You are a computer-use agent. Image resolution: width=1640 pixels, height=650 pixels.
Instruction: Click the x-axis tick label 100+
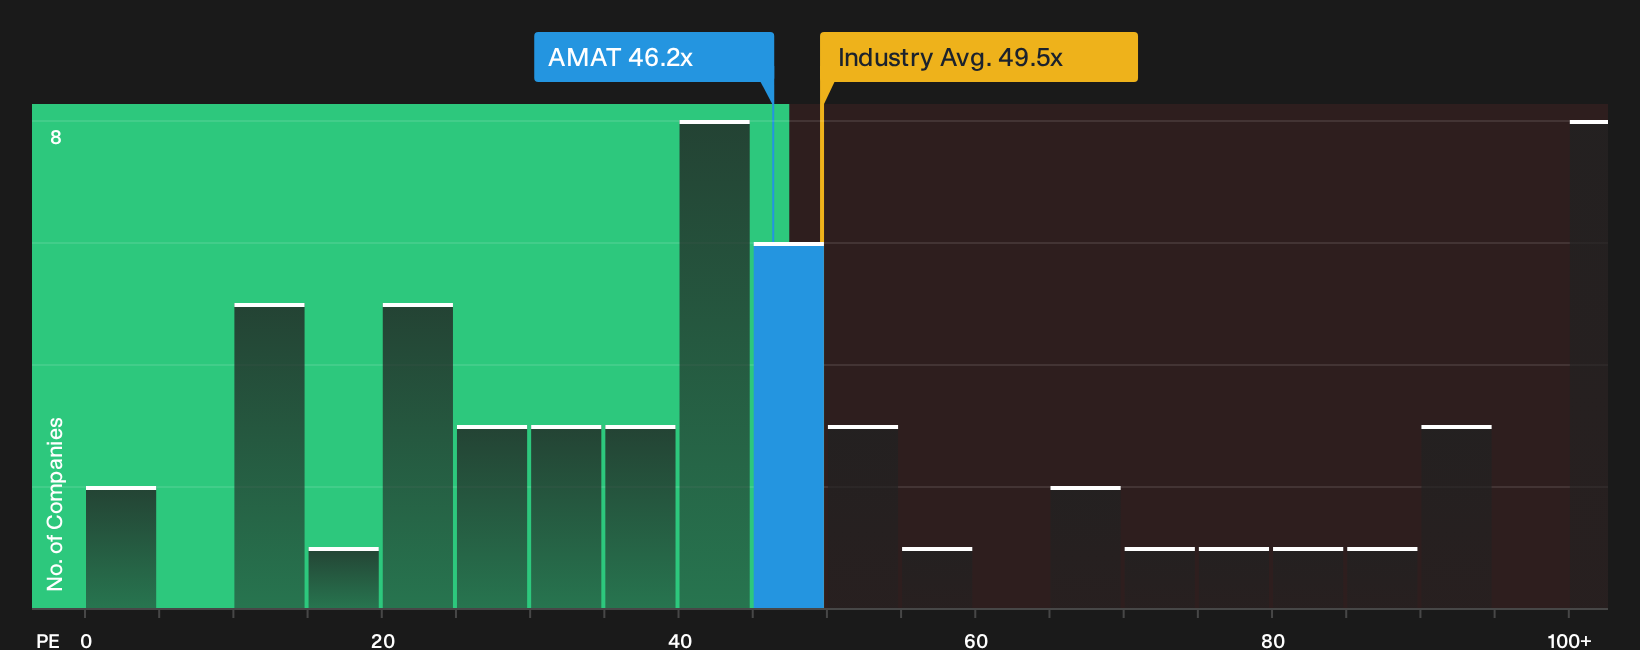(1569, 640)
